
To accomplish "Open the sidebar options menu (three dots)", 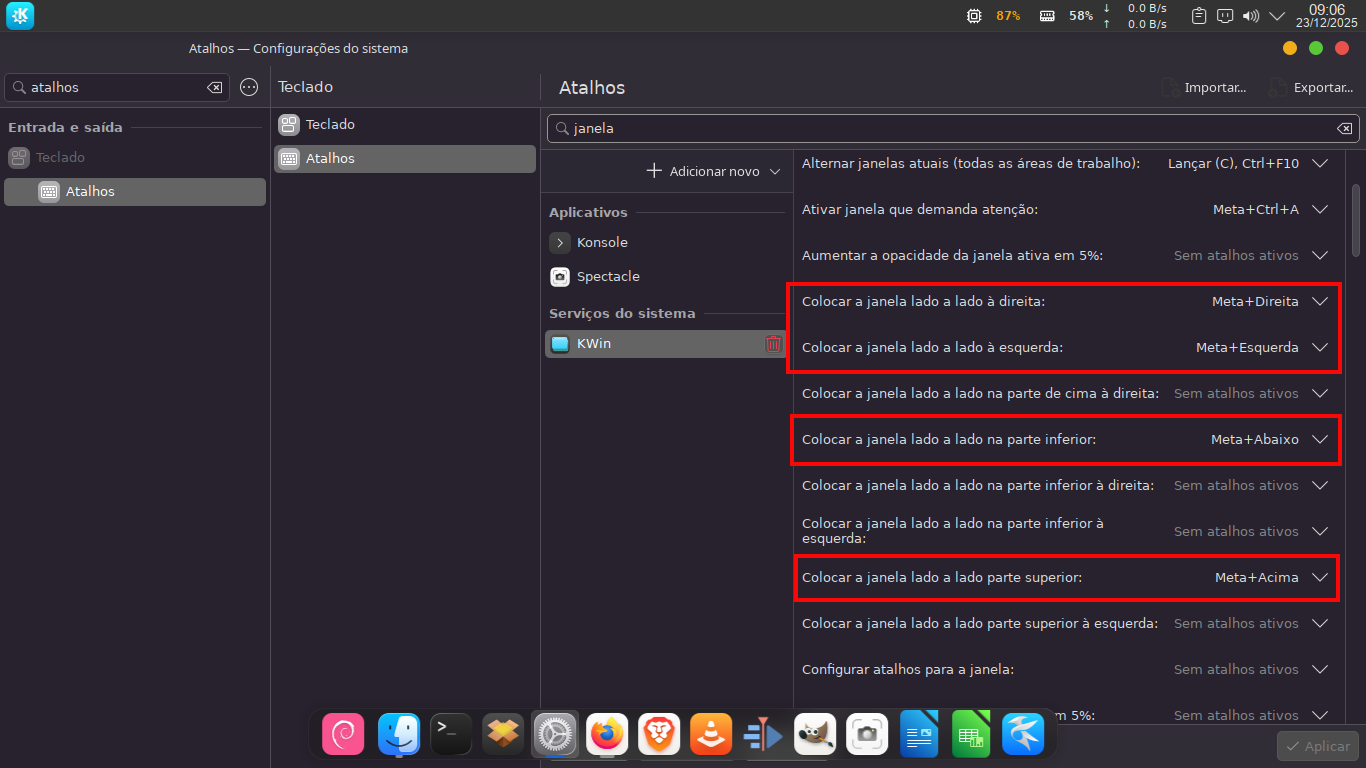I will [249, 87].
